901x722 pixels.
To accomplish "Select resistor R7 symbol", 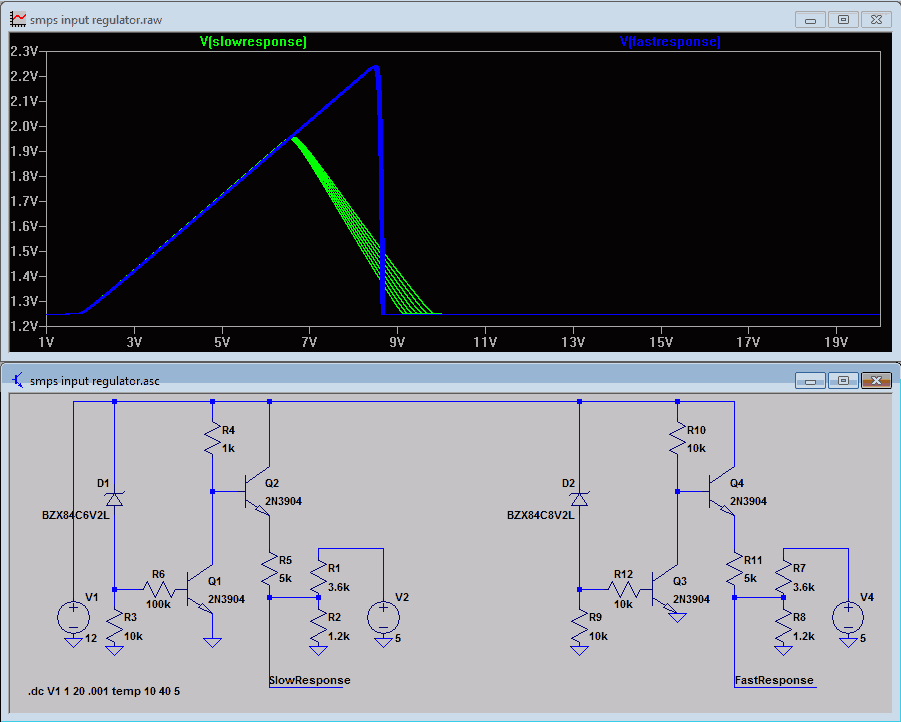I will 783,579.
